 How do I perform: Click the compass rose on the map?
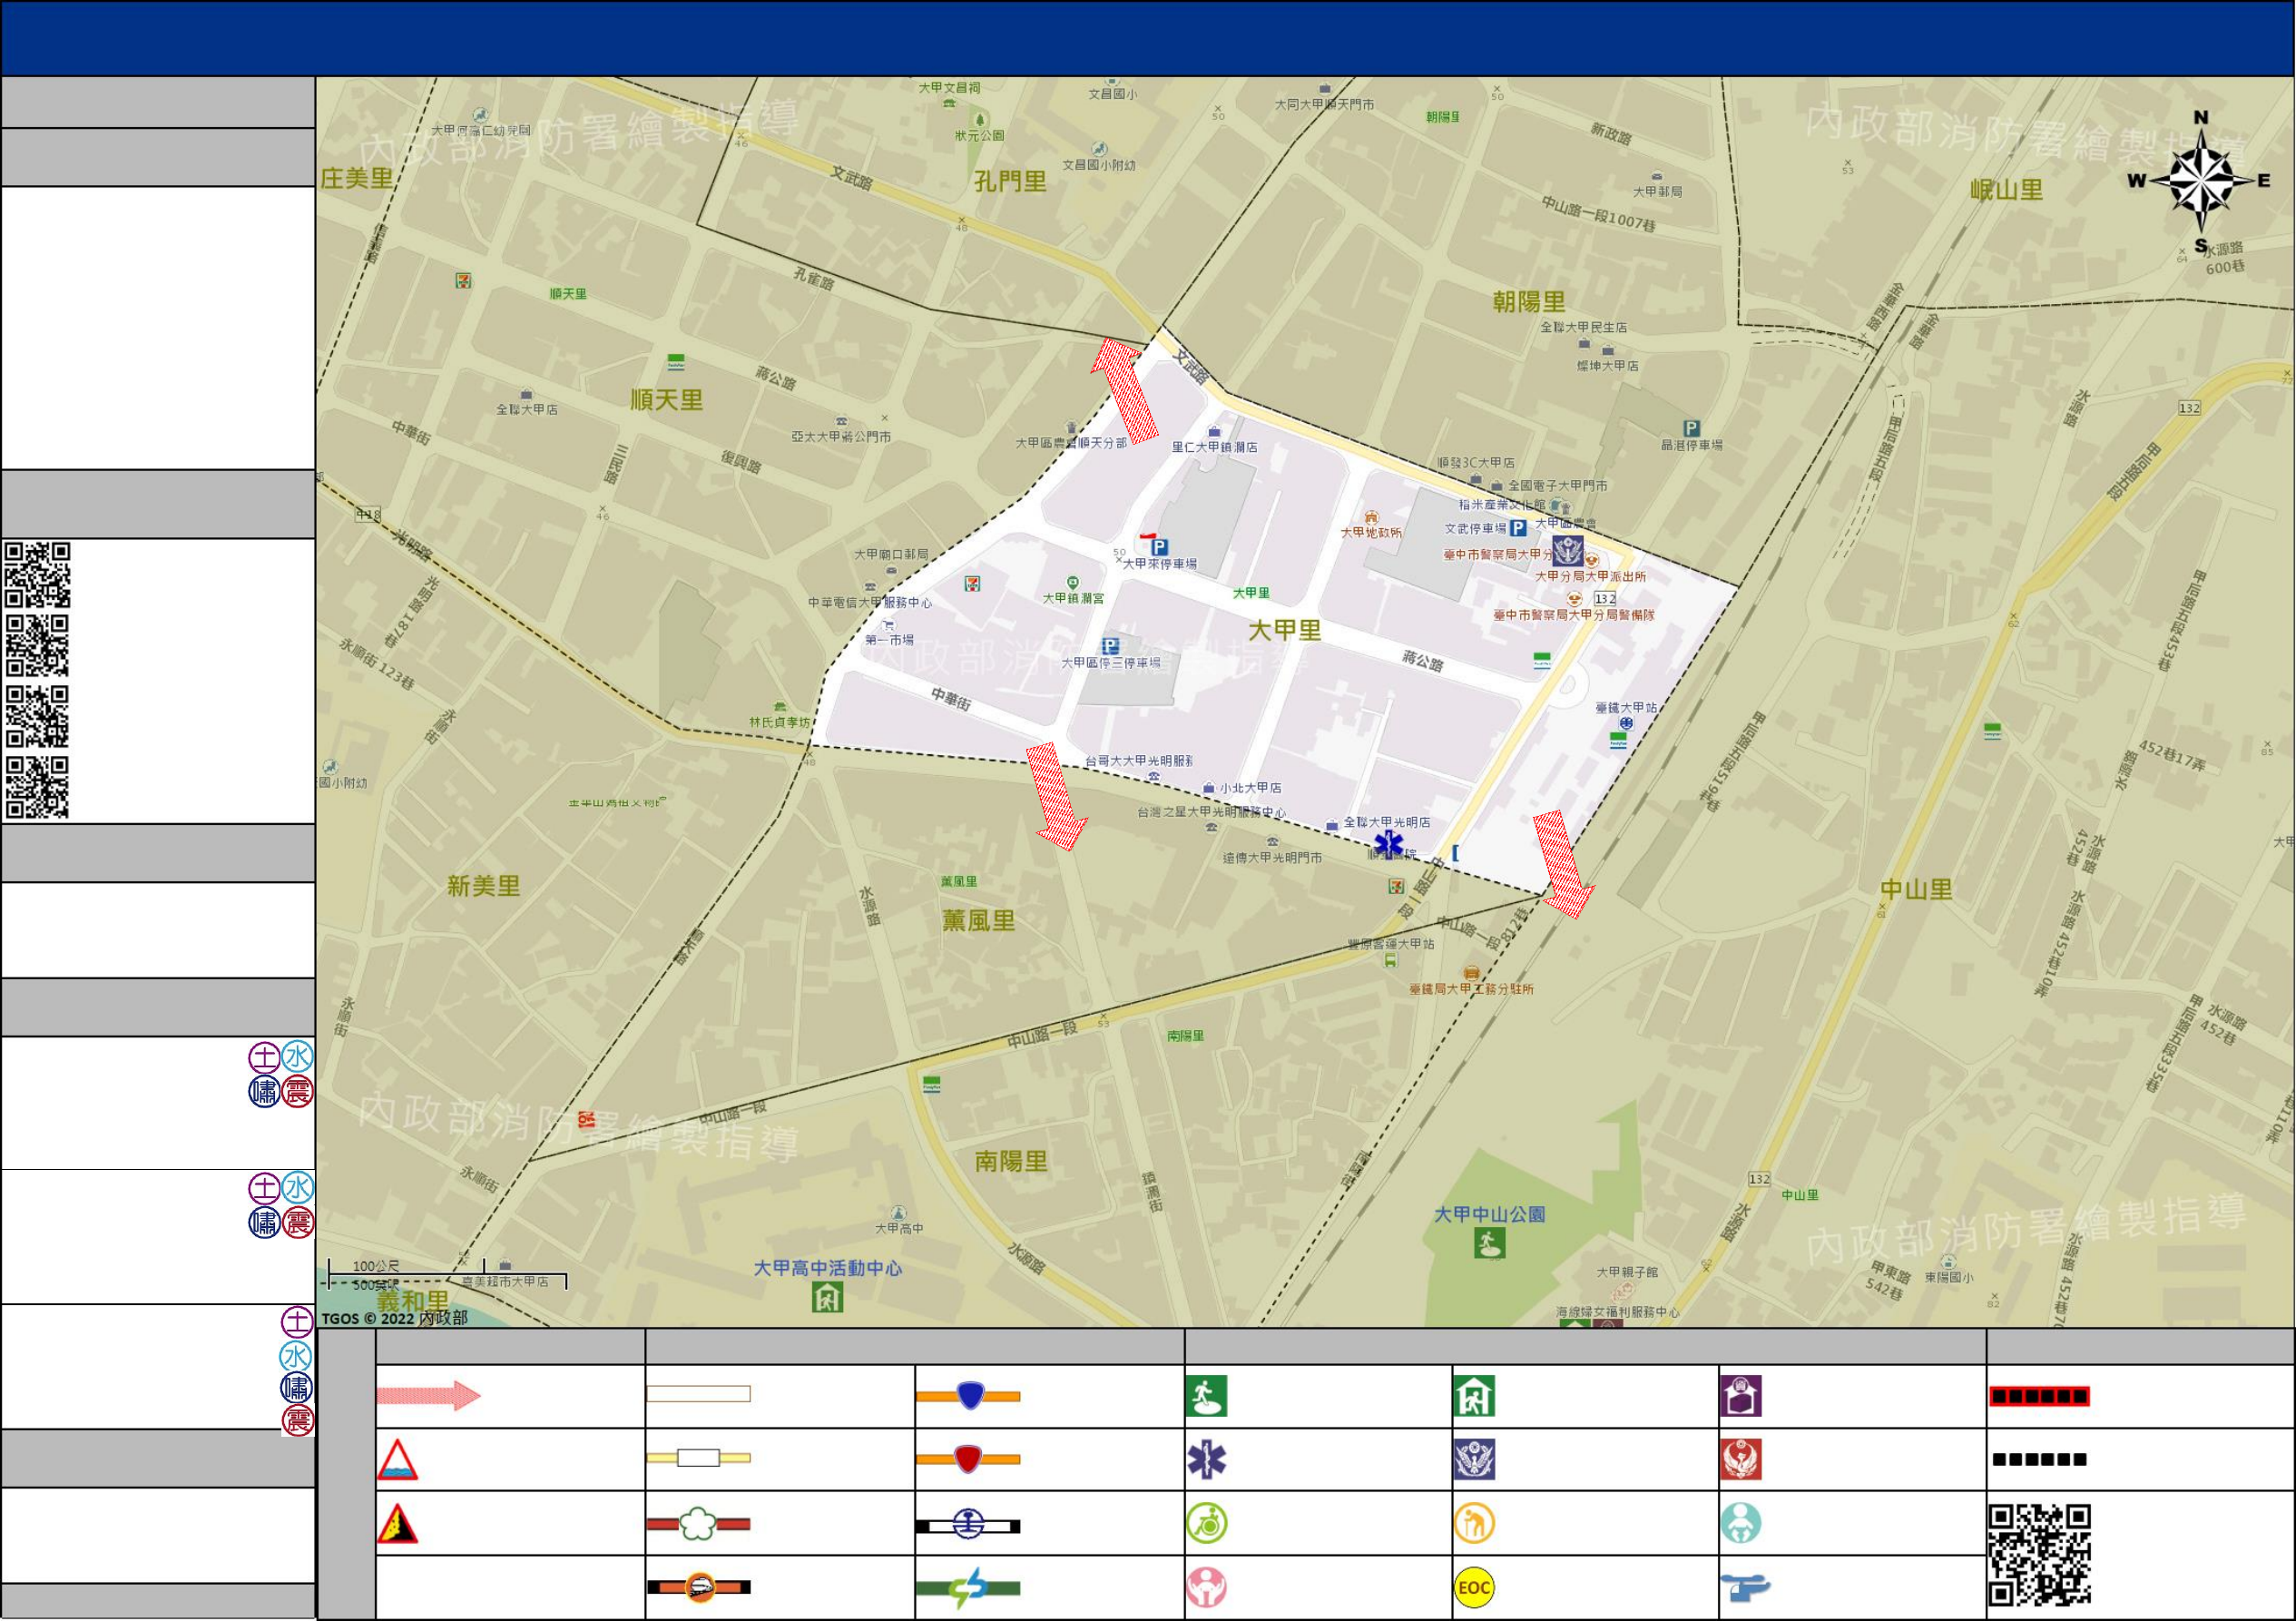tap(2202, 181)
